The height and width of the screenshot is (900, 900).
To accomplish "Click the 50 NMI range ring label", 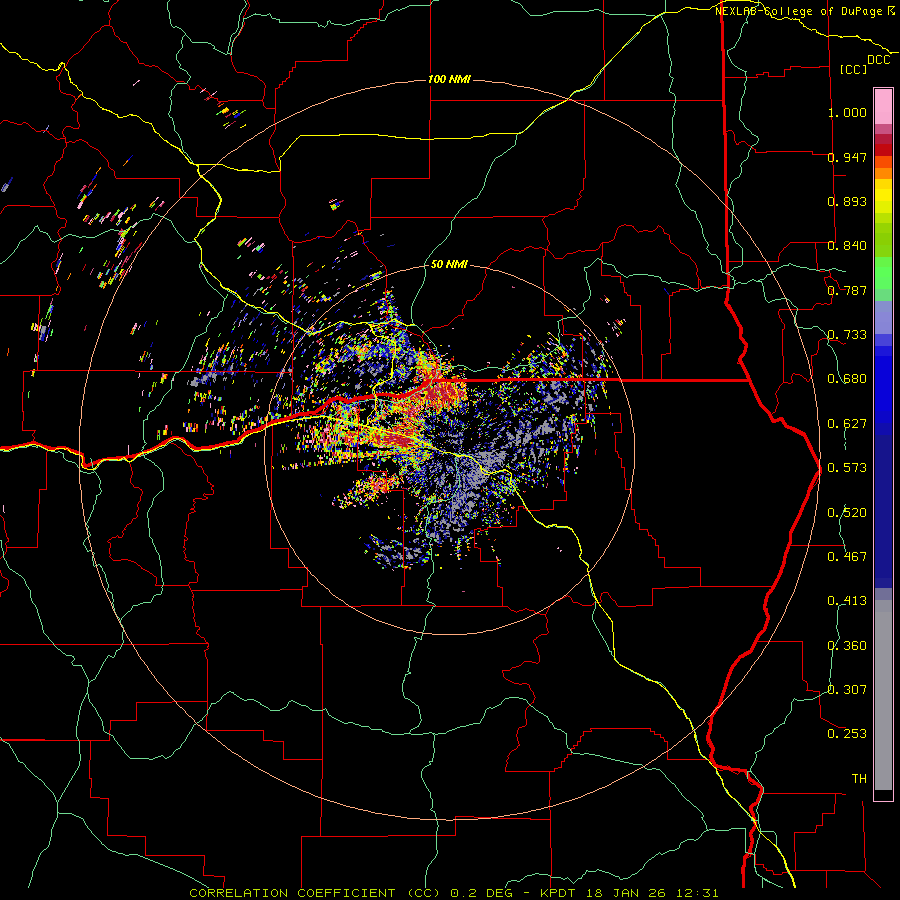I will [x=449, y=264].
